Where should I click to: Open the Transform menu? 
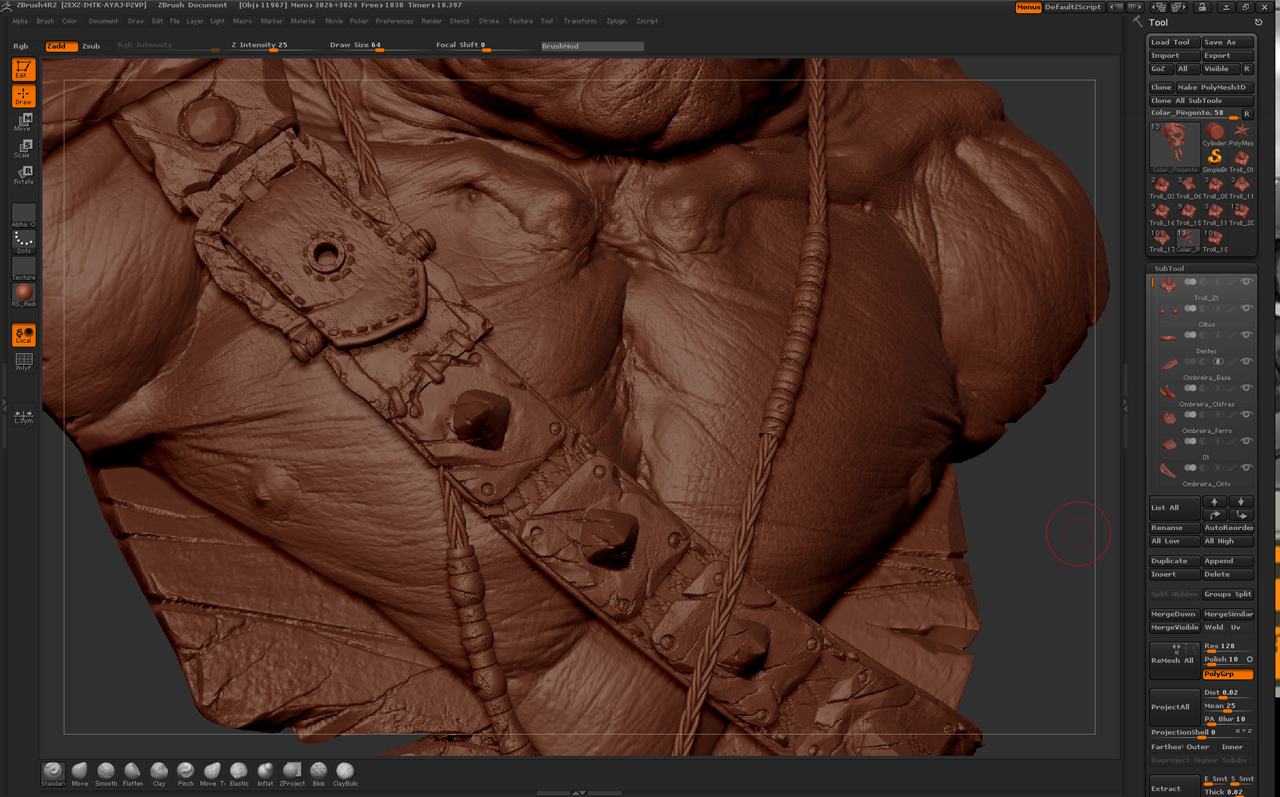coord(580,21)
